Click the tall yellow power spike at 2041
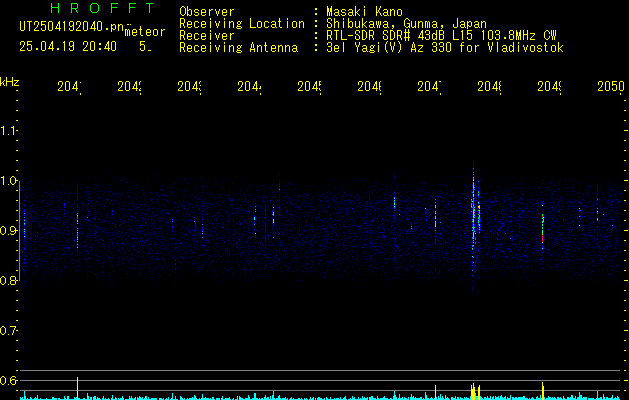Screen dimensions: 629x400 coord(77,388)
